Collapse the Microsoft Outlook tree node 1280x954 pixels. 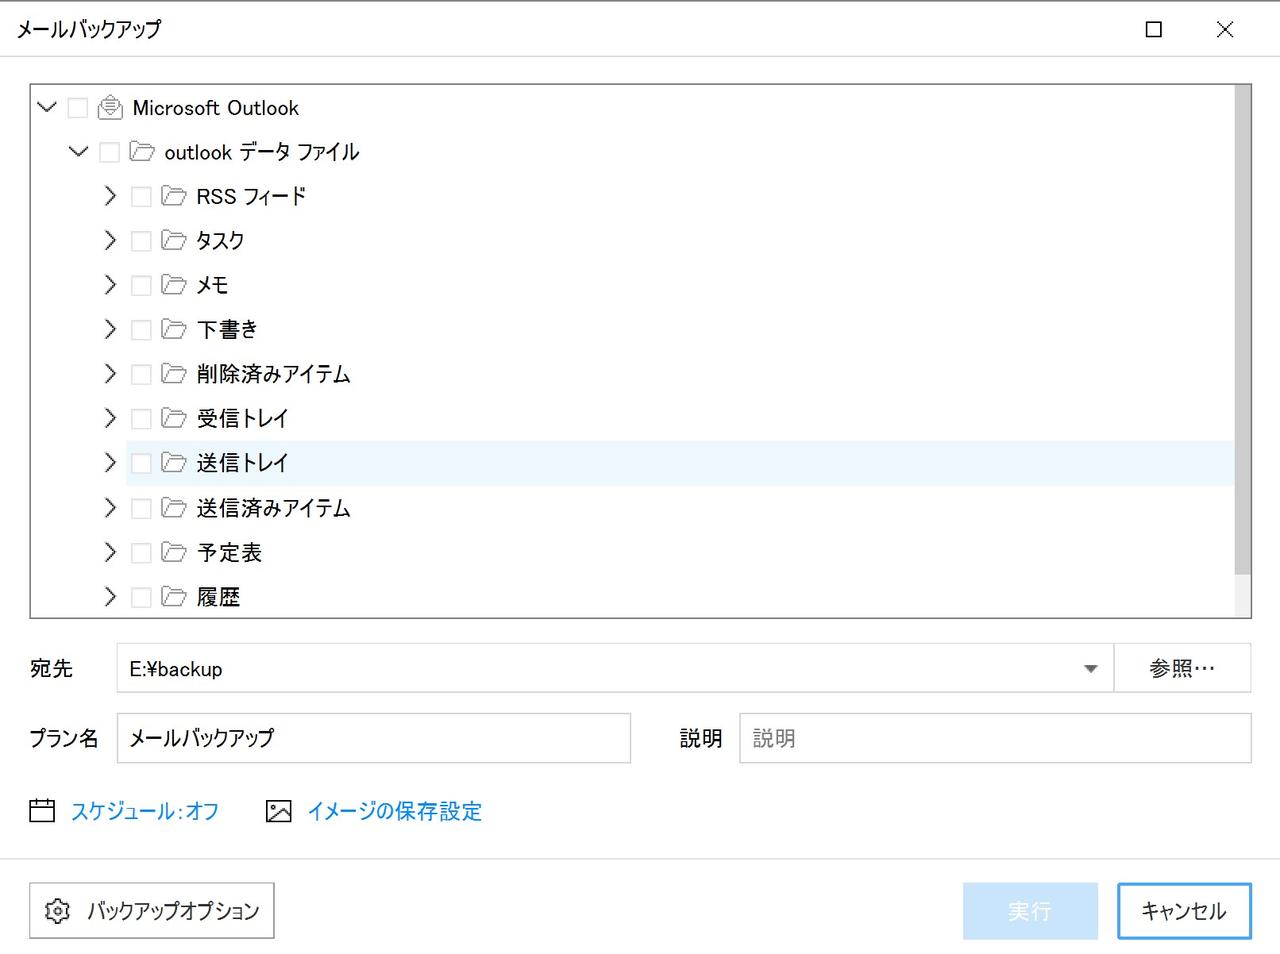pyautogui.click(x=47, y=107)
